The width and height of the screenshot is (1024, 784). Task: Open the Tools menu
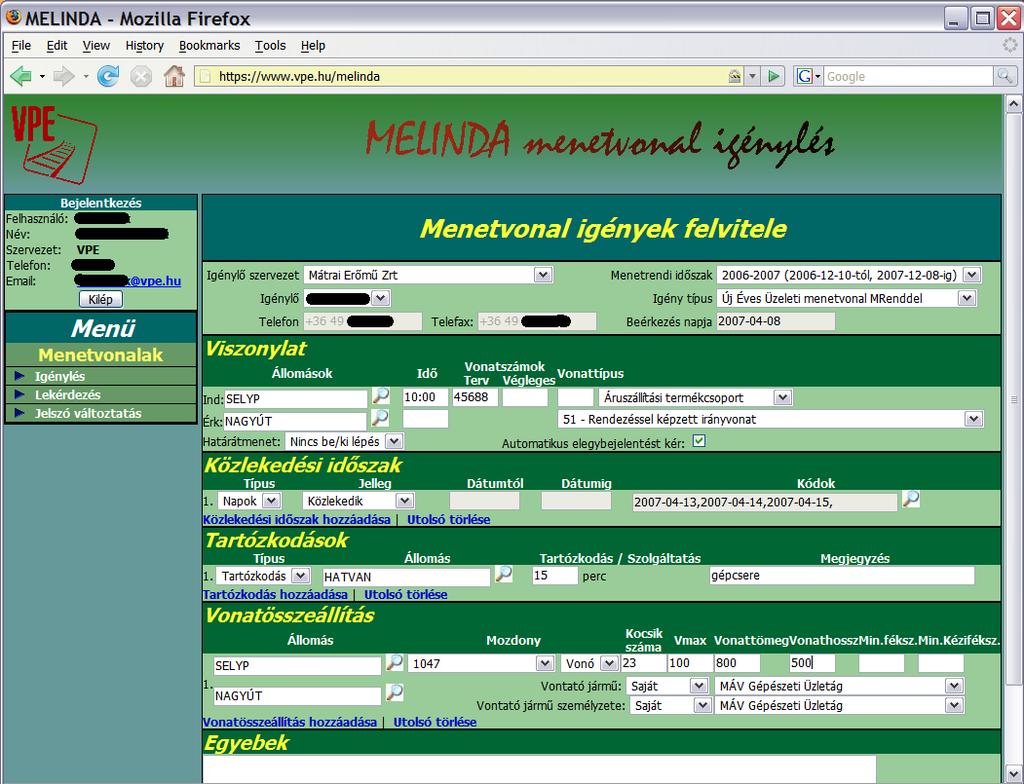click(x=270, y=46)
